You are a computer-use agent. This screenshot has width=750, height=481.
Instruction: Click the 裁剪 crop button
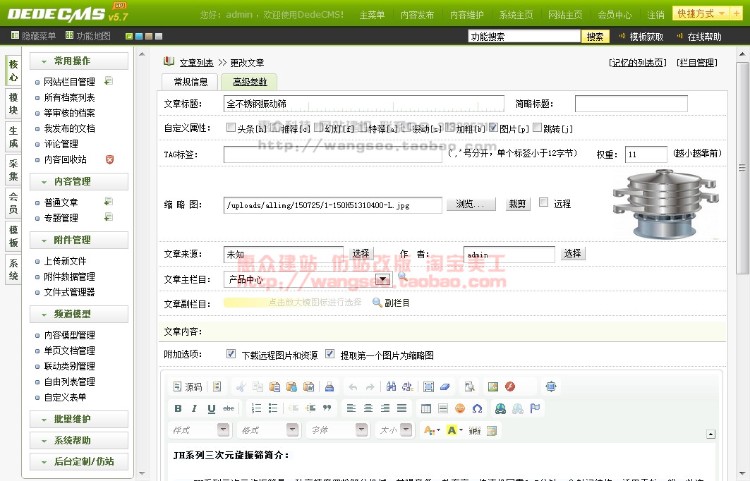pyautogui.click(x=518, y=204)
